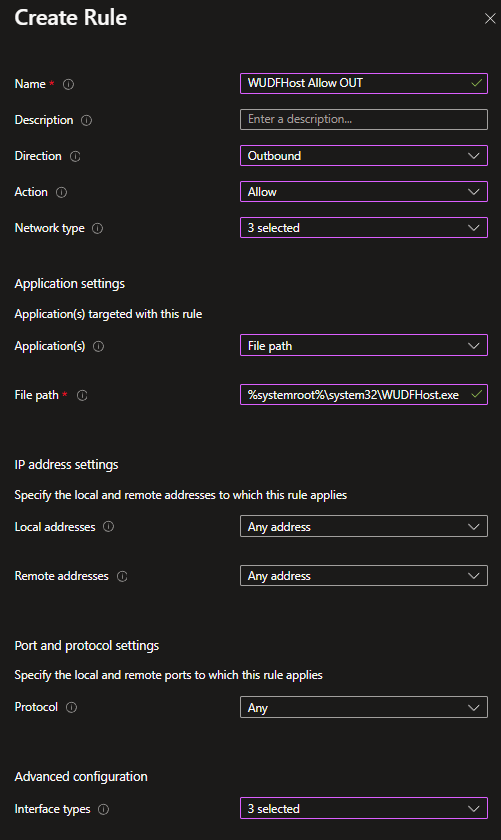Screen dimensions: 501x840
Task: Click the info icon next to Name
Action: (69, 84)
